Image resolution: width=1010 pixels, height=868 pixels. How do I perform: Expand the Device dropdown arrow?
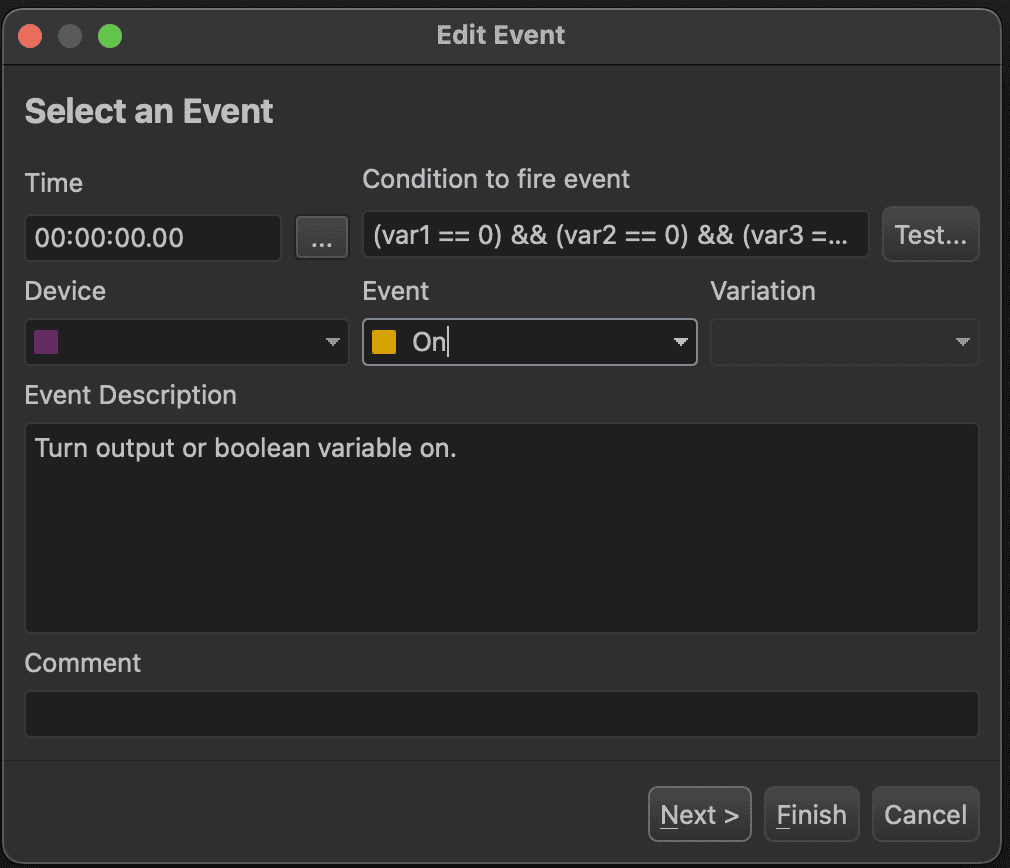333,343
